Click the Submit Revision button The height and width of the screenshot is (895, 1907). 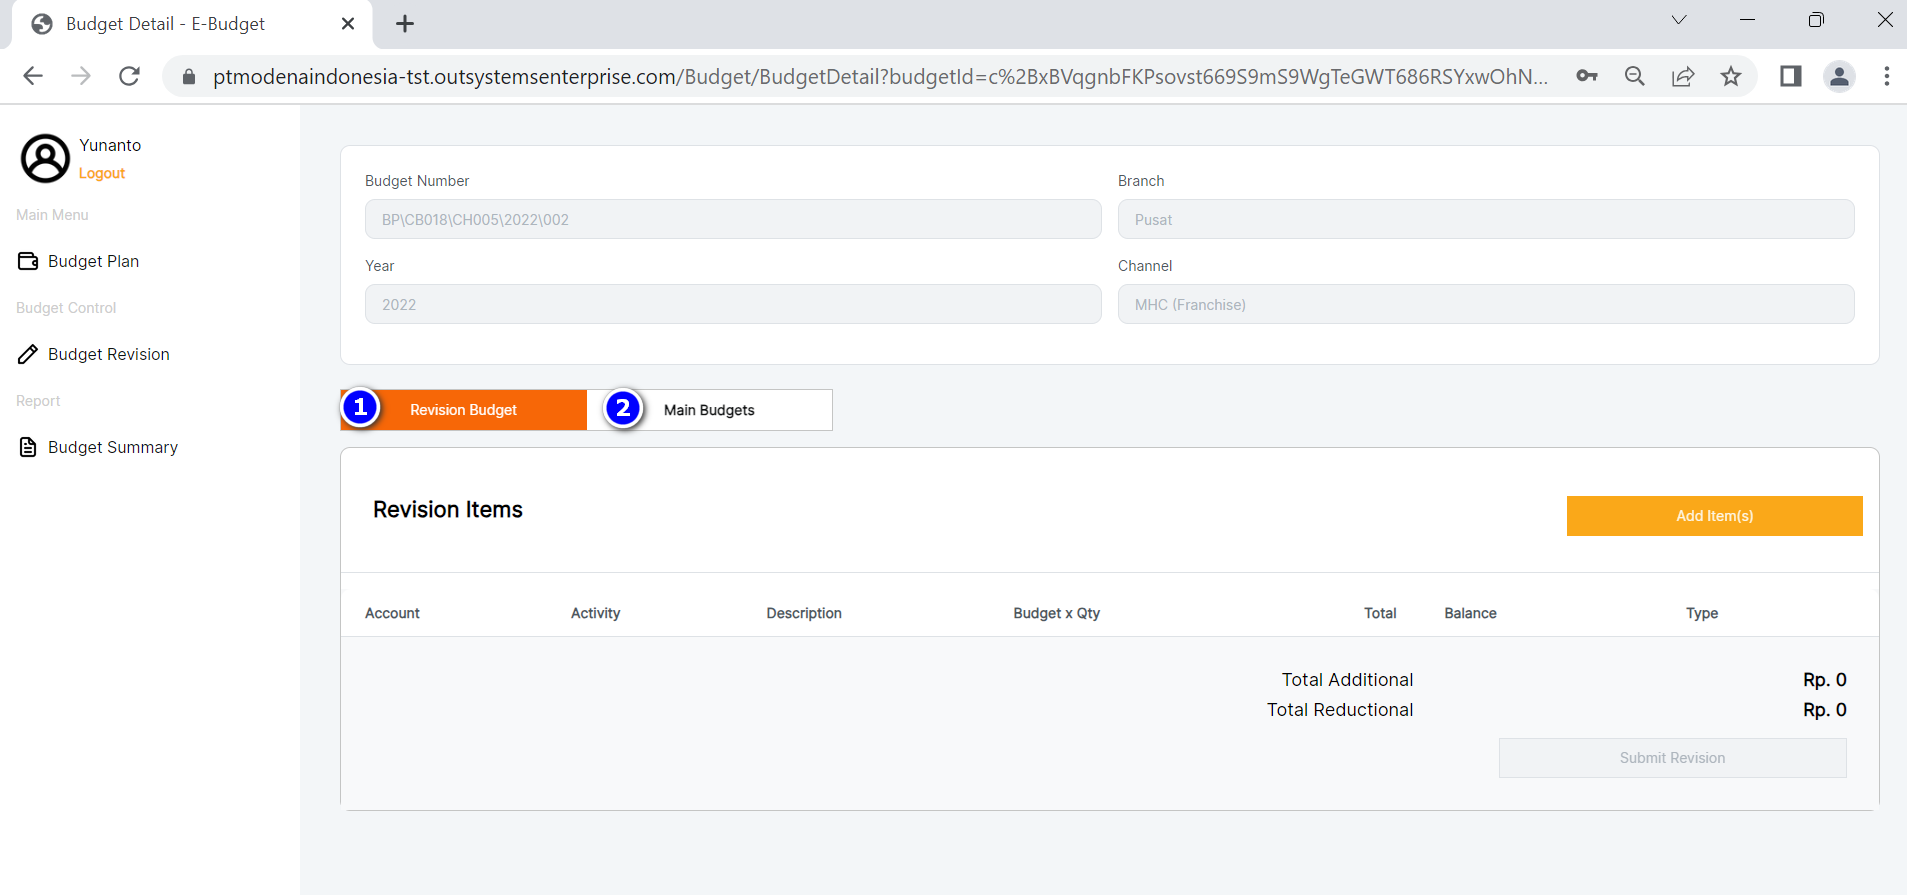pyautogui.click(x=1672, y=758)
